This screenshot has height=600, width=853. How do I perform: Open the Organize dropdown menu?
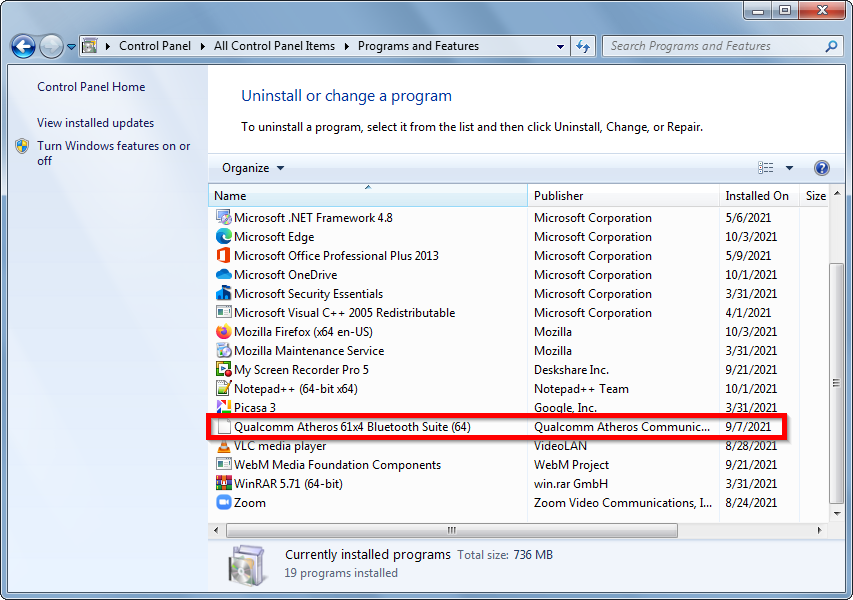[x=252, y=167]
